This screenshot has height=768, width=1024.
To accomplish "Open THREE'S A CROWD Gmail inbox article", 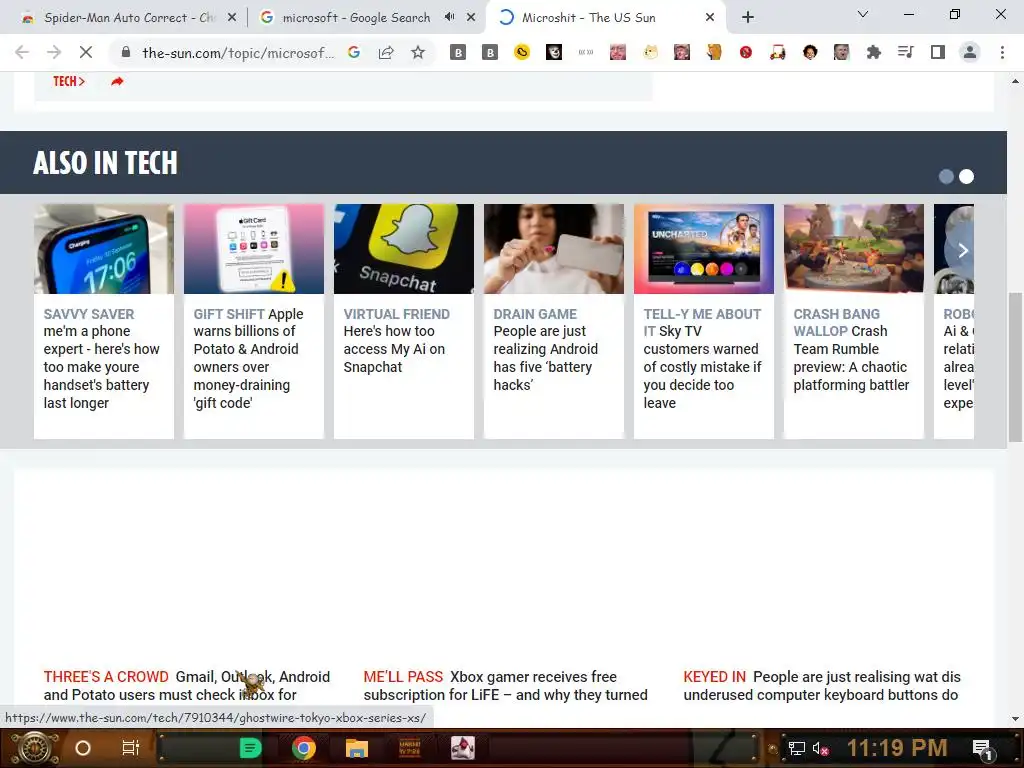I will click(187, 686).
